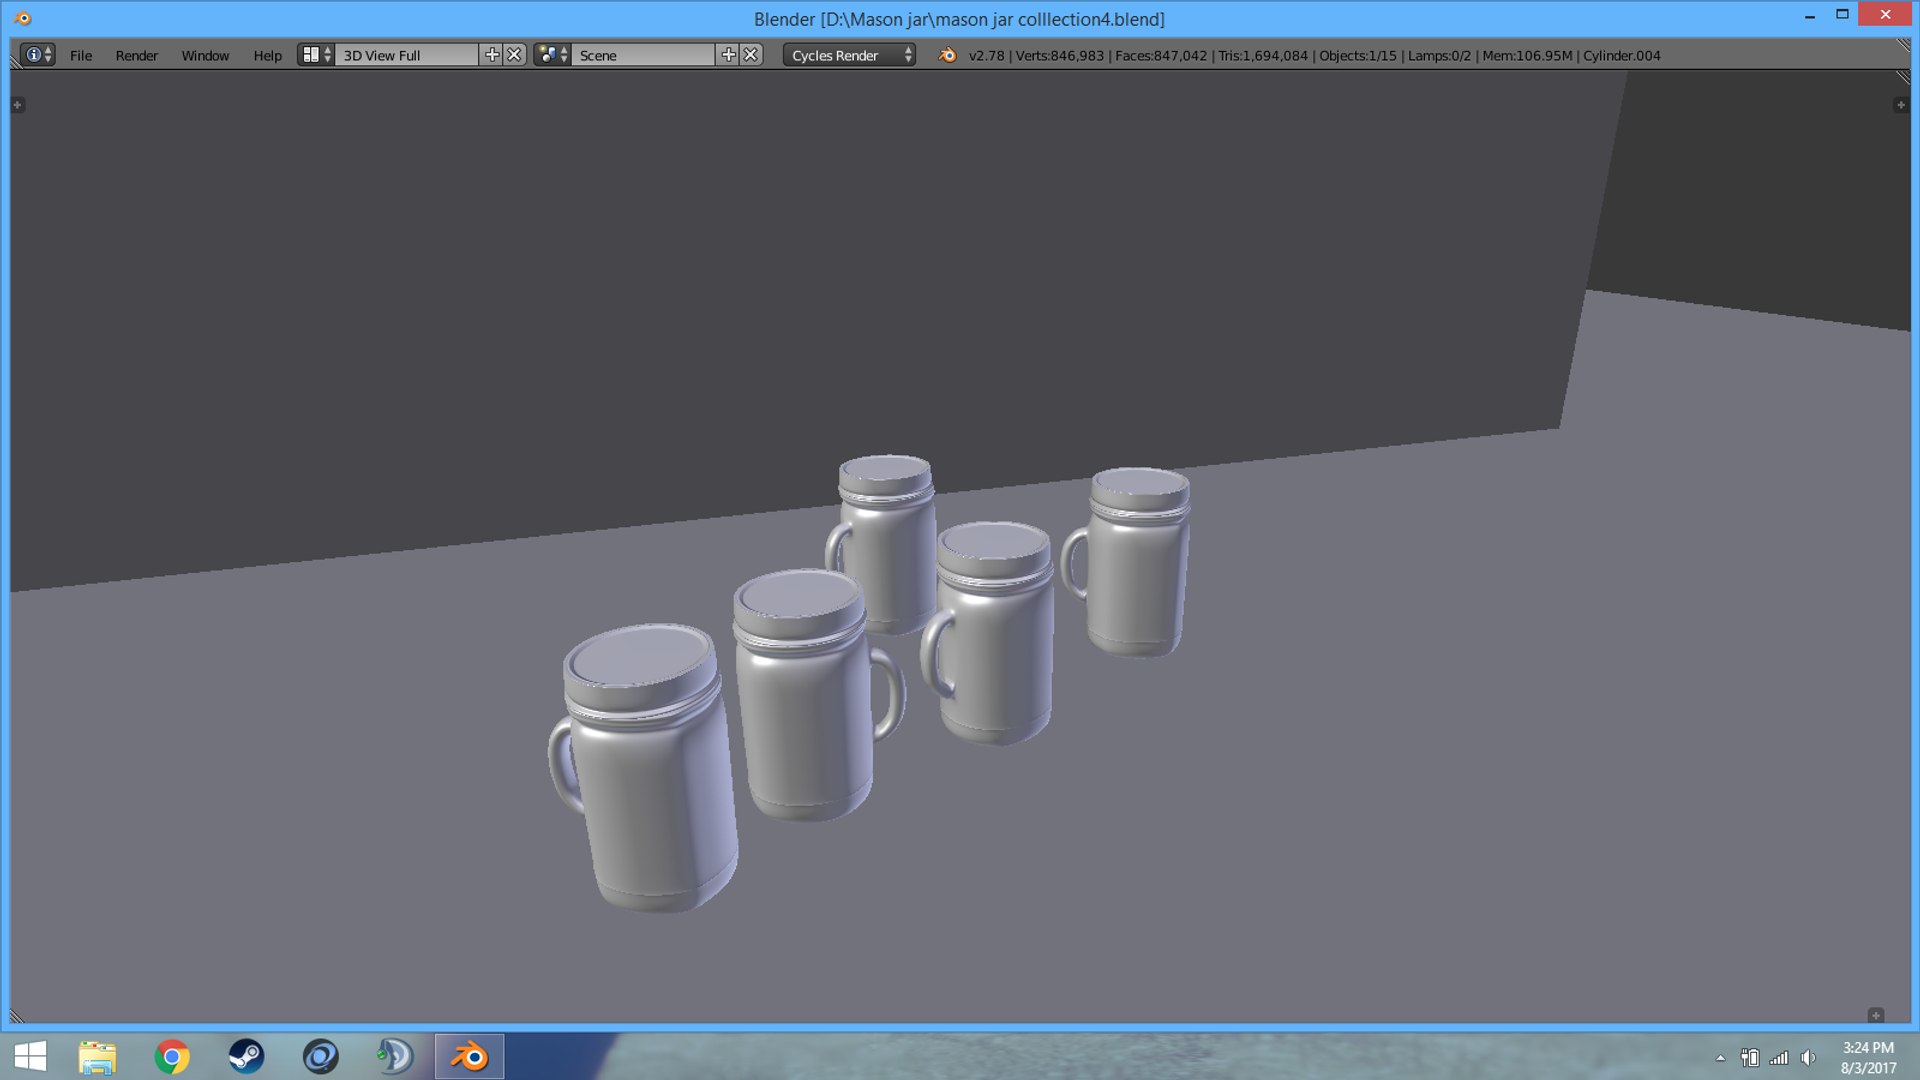Open the Info editor type selector
The image size is (1920, 1080).
click(37, 55)
